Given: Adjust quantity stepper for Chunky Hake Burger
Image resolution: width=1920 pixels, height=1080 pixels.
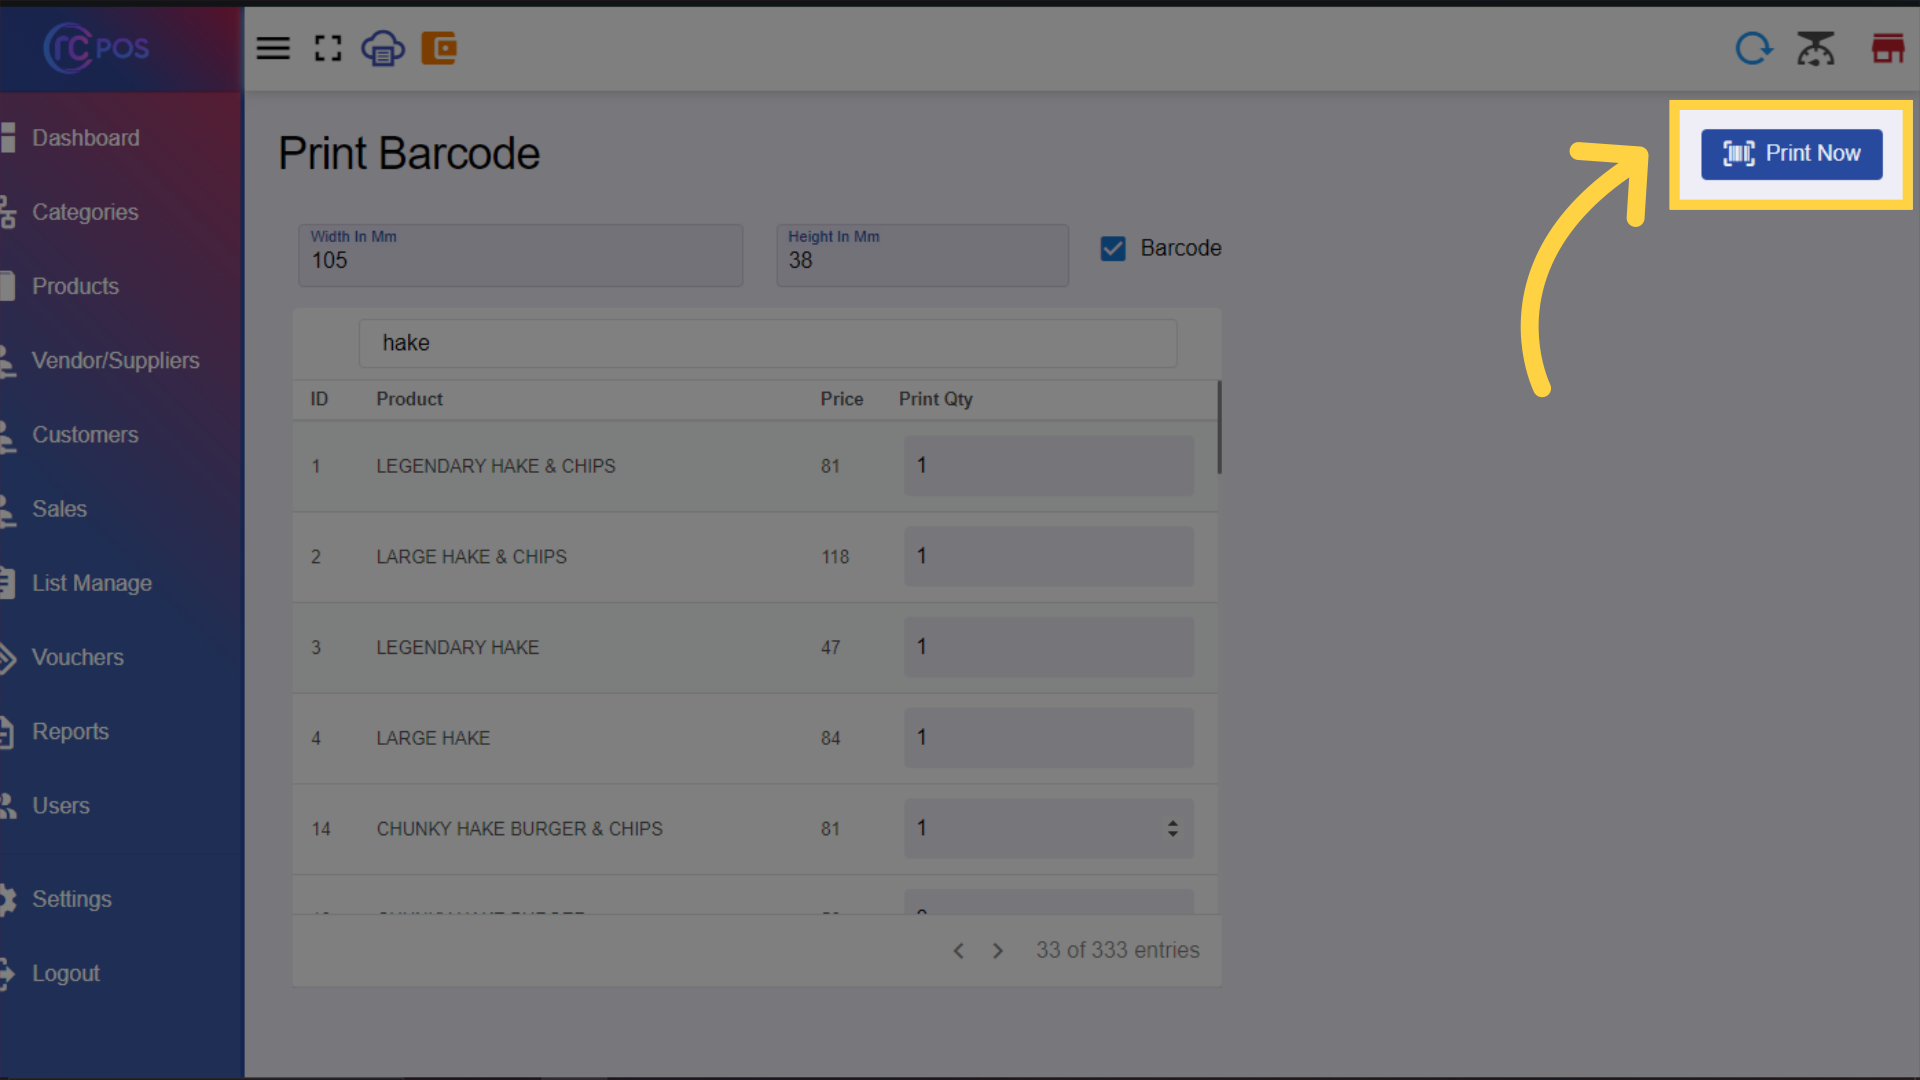Looking at the screenshot, I should 1172,829.
